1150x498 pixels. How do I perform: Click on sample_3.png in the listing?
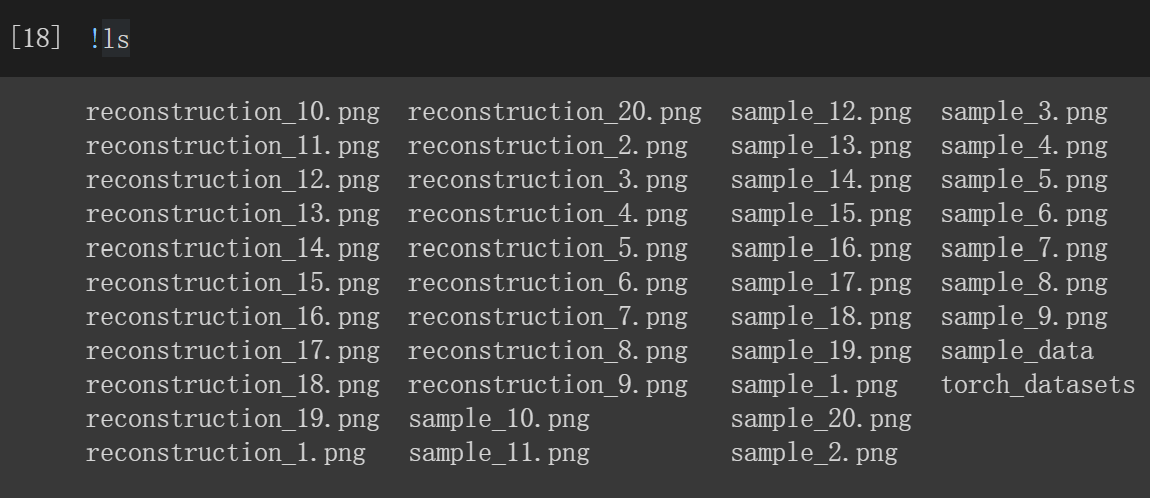pyautogui.click(x=1024, y=112)
